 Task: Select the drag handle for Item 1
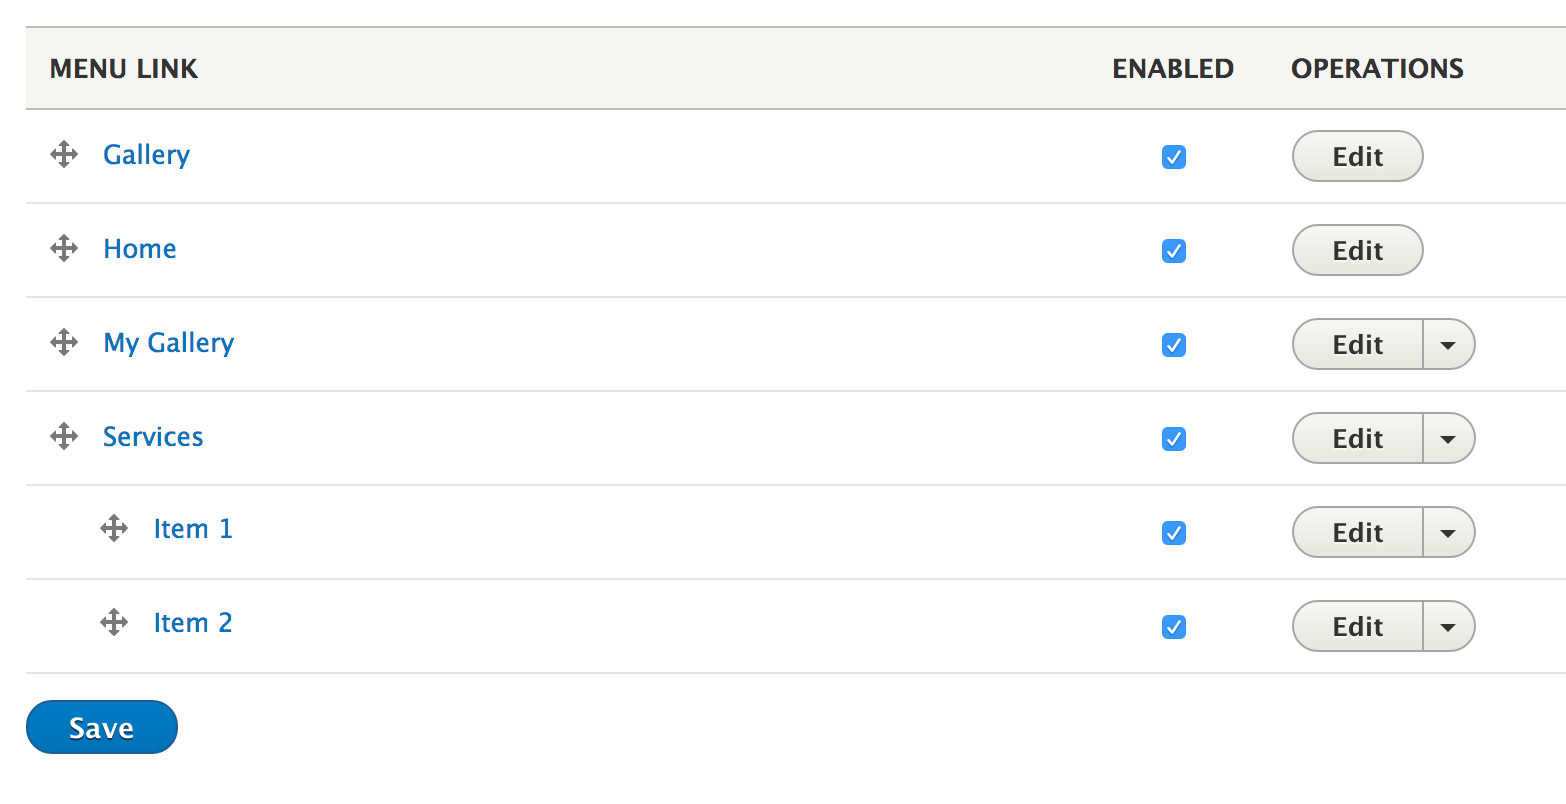114,529
